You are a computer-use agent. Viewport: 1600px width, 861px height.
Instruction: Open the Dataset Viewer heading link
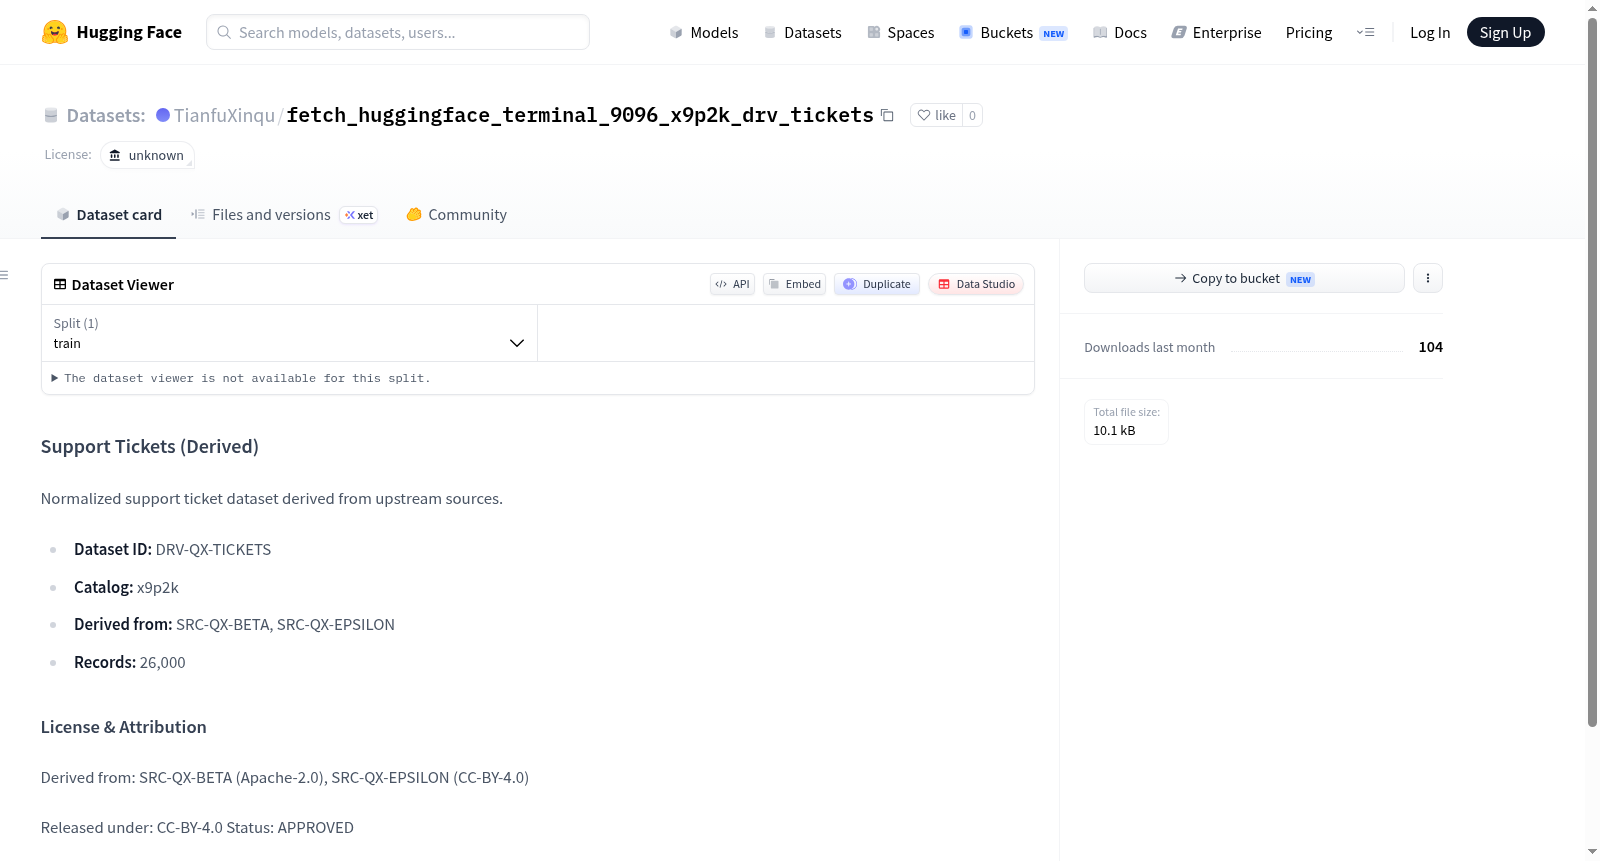click(x=123, y=285)
